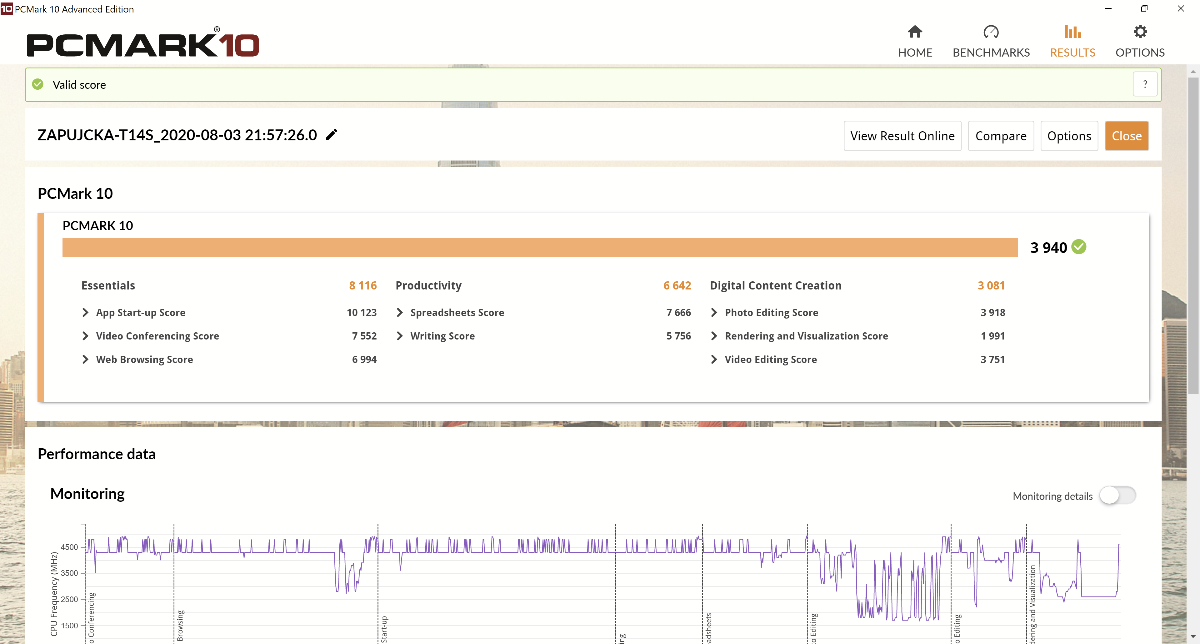The width and height of the screenshot is (1200, 644).
Task: Click the green check next to 3 940
Action: (1079, 247)
